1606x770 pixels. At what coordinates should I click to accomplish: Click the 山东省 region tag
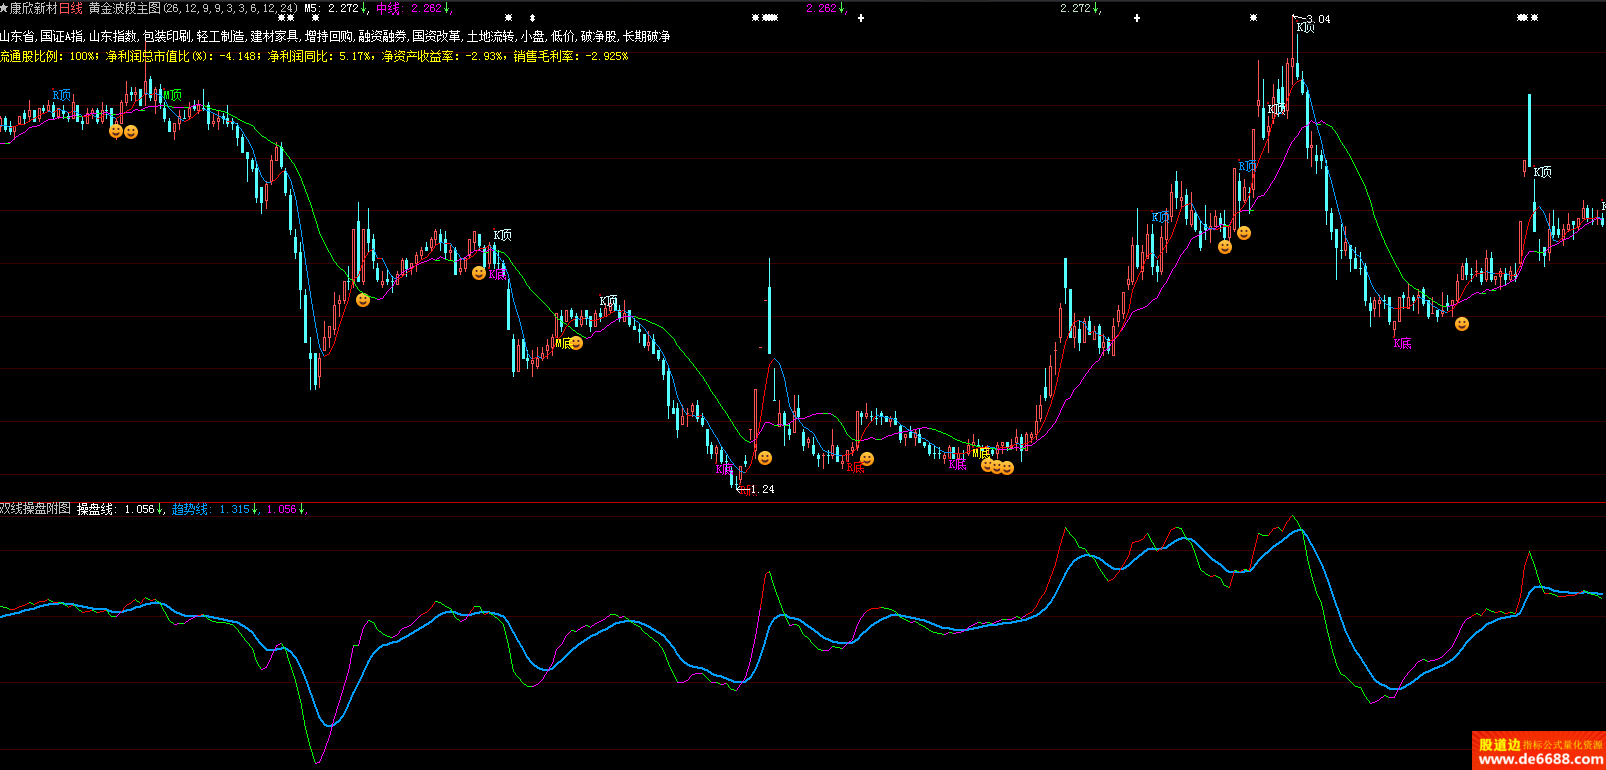(x=18, y=36)
